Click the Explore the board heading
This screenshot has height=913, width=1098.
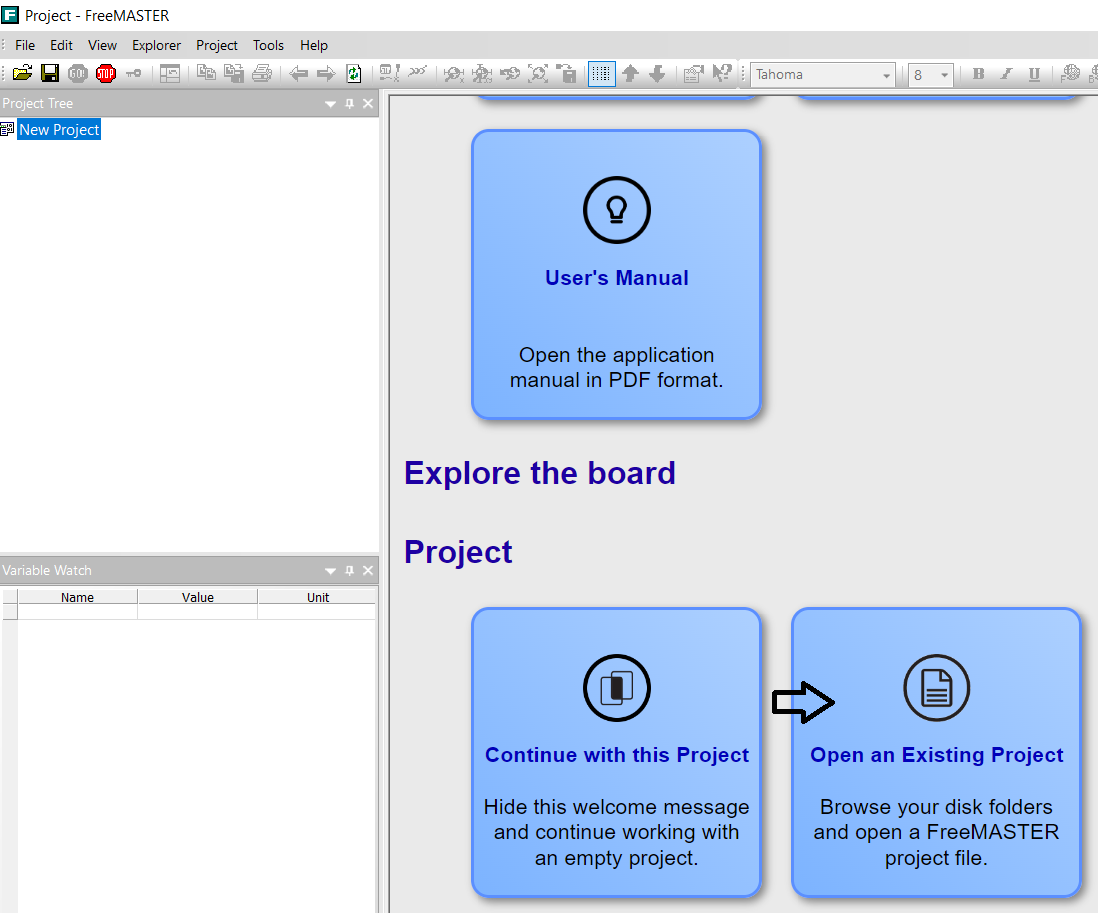coord(540,473)
